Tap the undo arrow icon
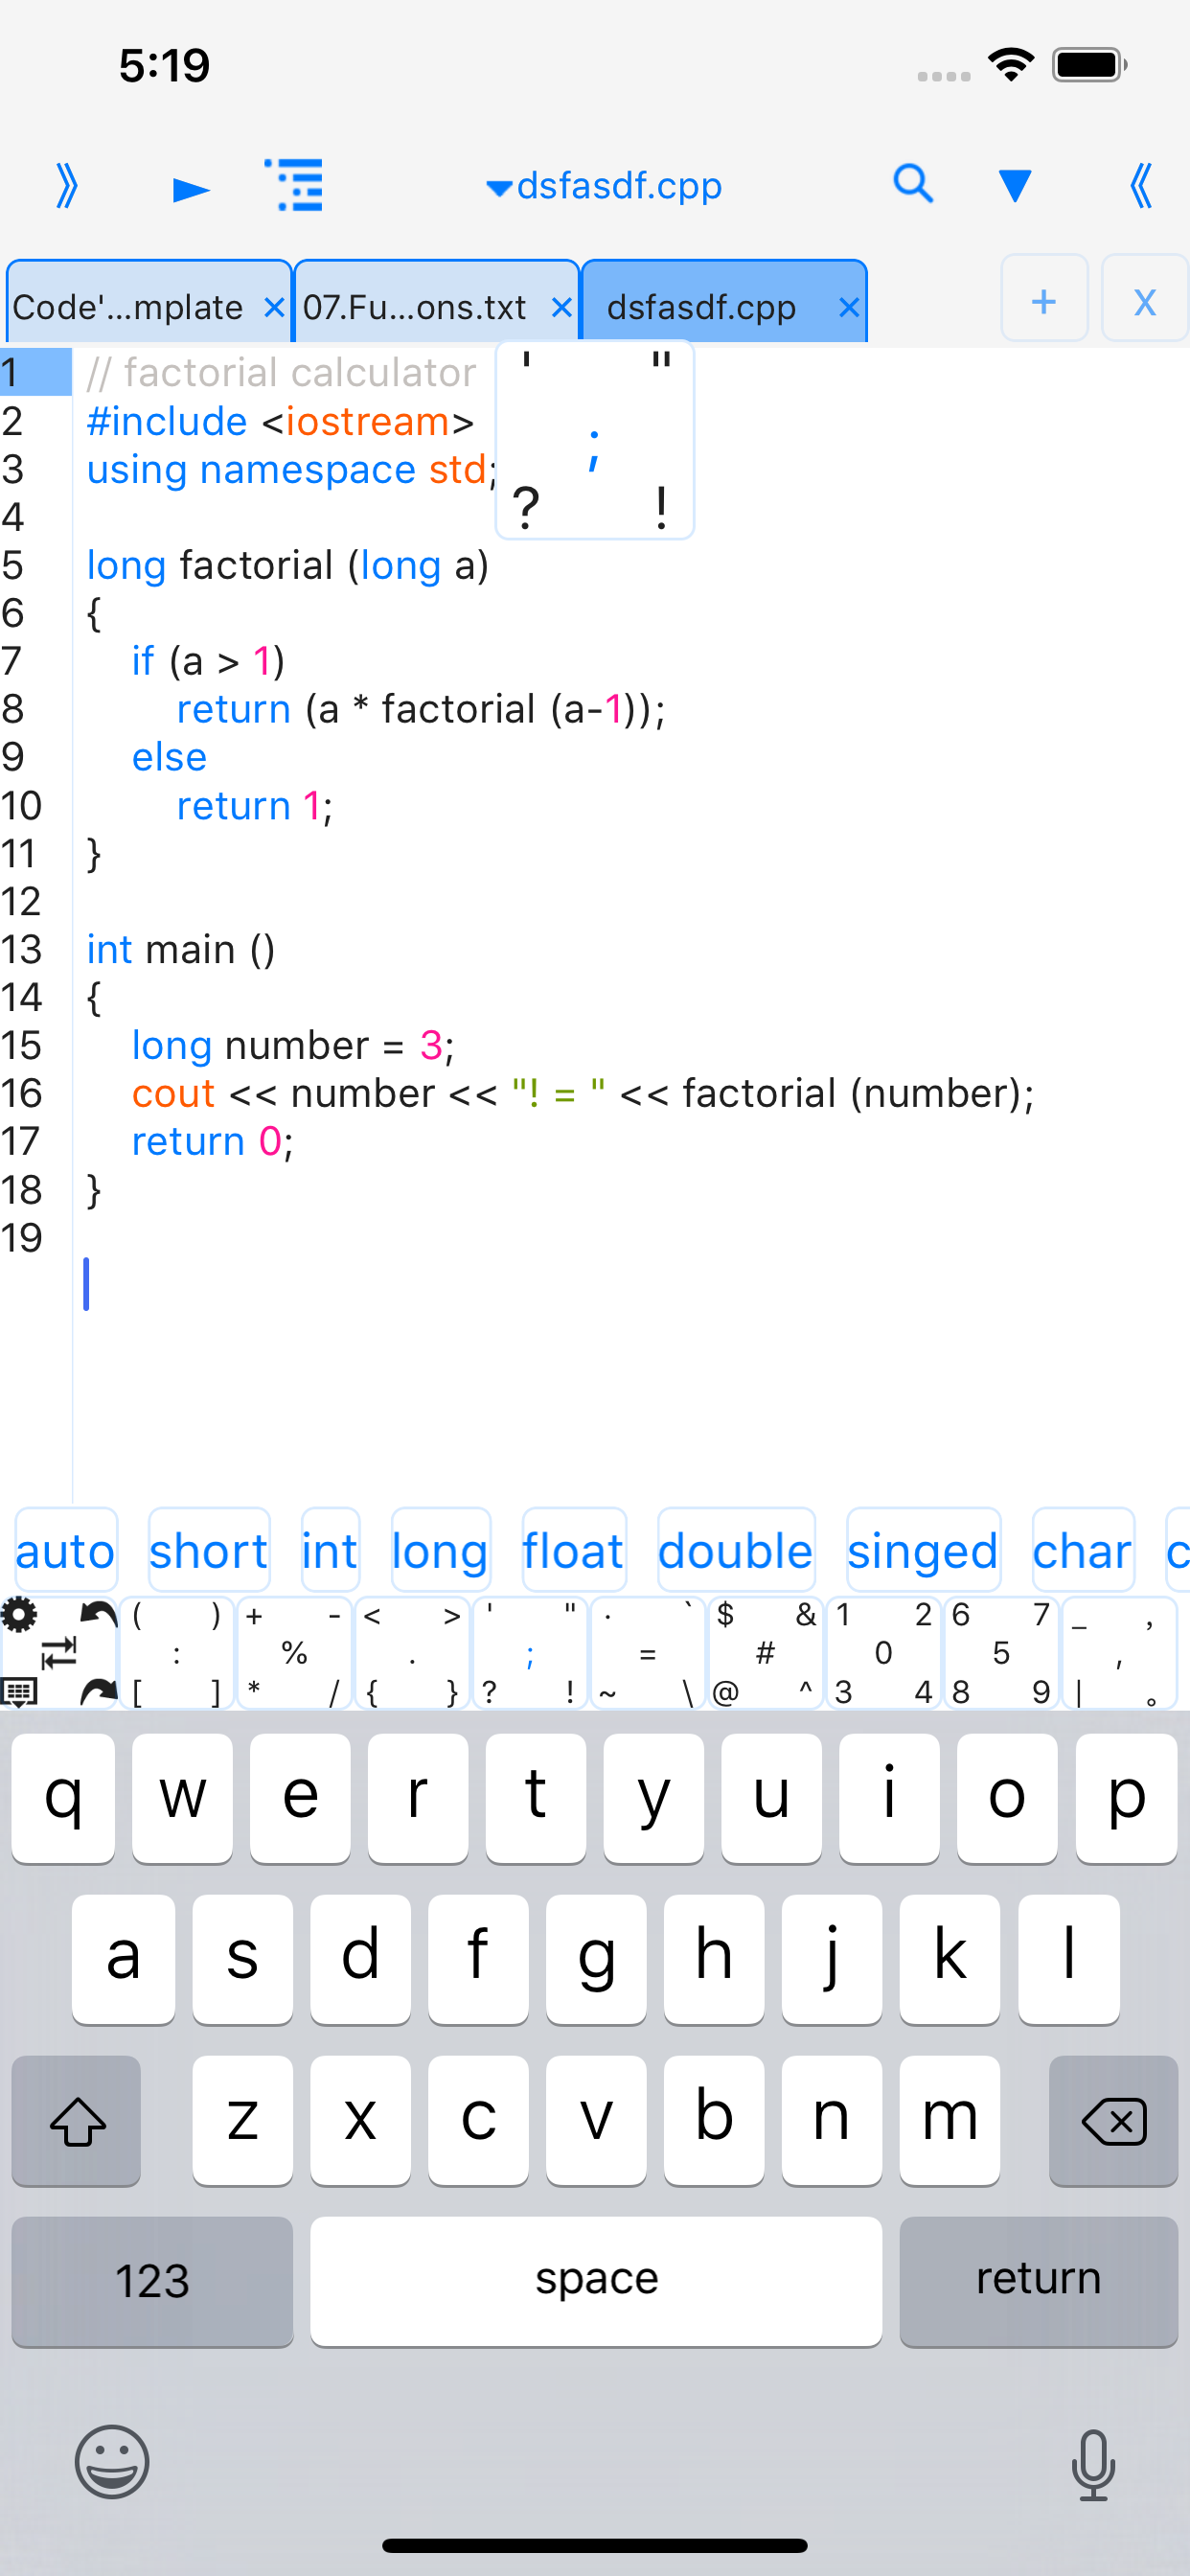1190x2576 pixels. pos(98,1614)
